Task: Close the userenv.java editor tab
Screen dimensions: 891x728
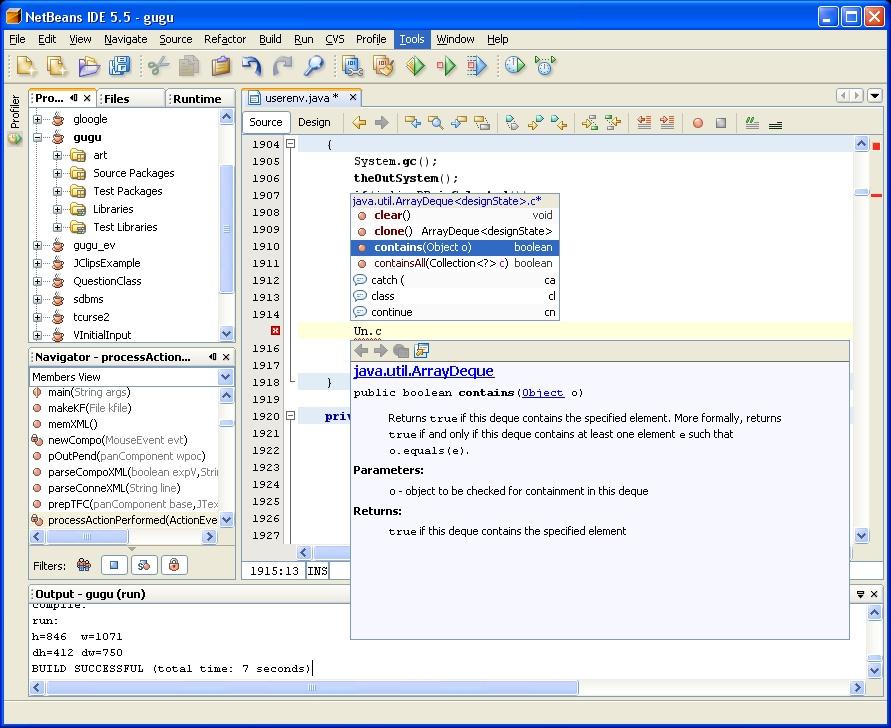Action: click(x=353, y=98)
